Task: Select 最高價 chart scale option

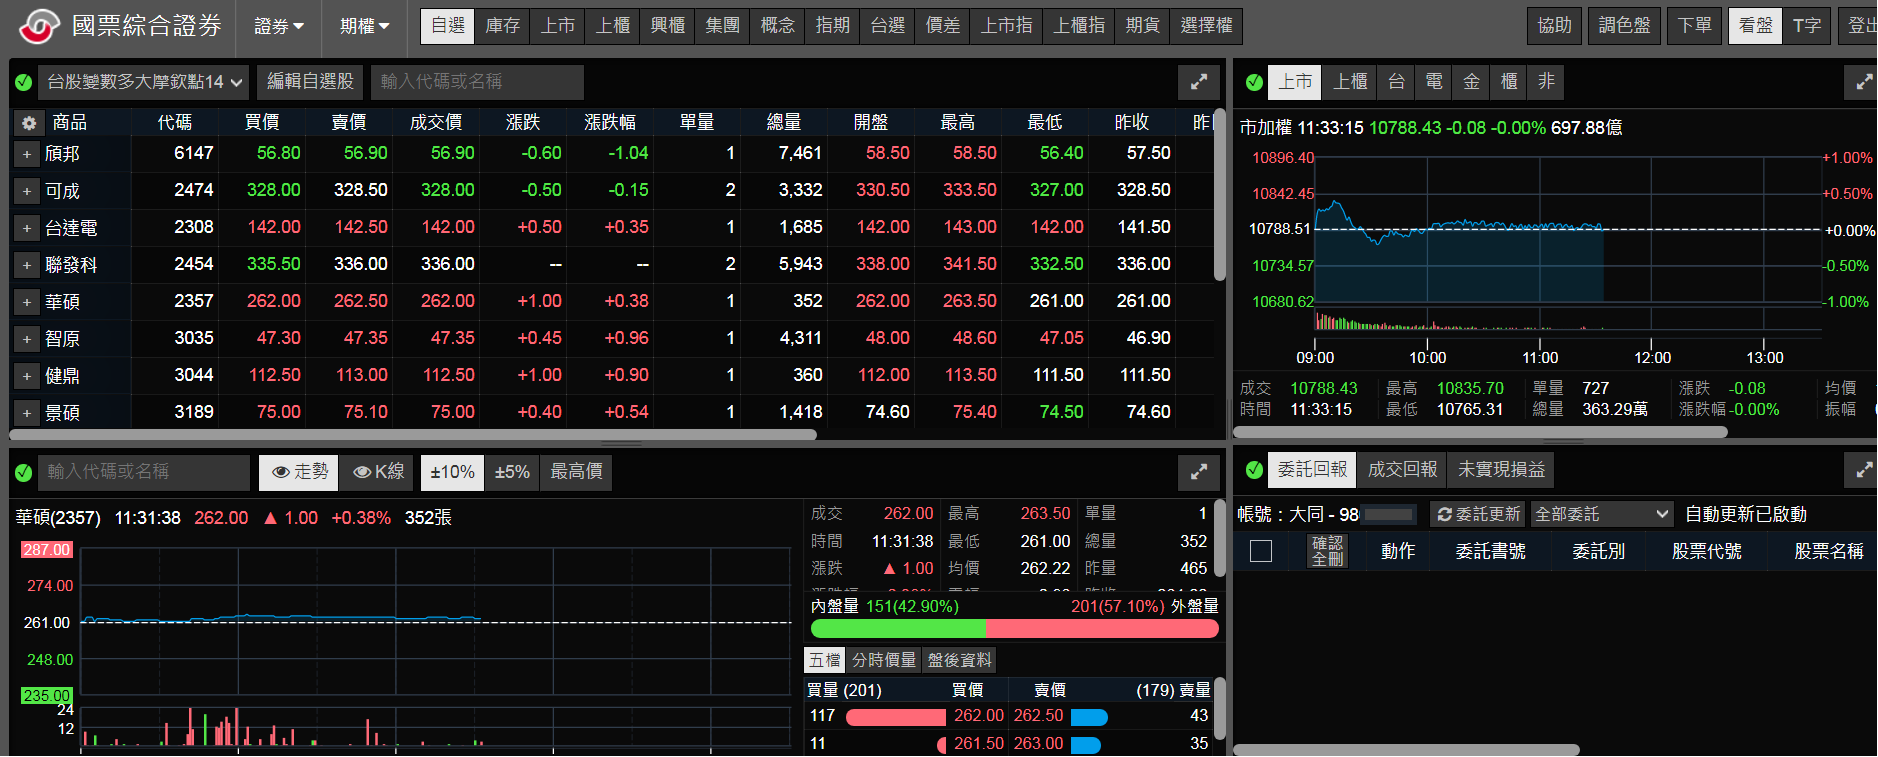Action: [x=576, y=472]
